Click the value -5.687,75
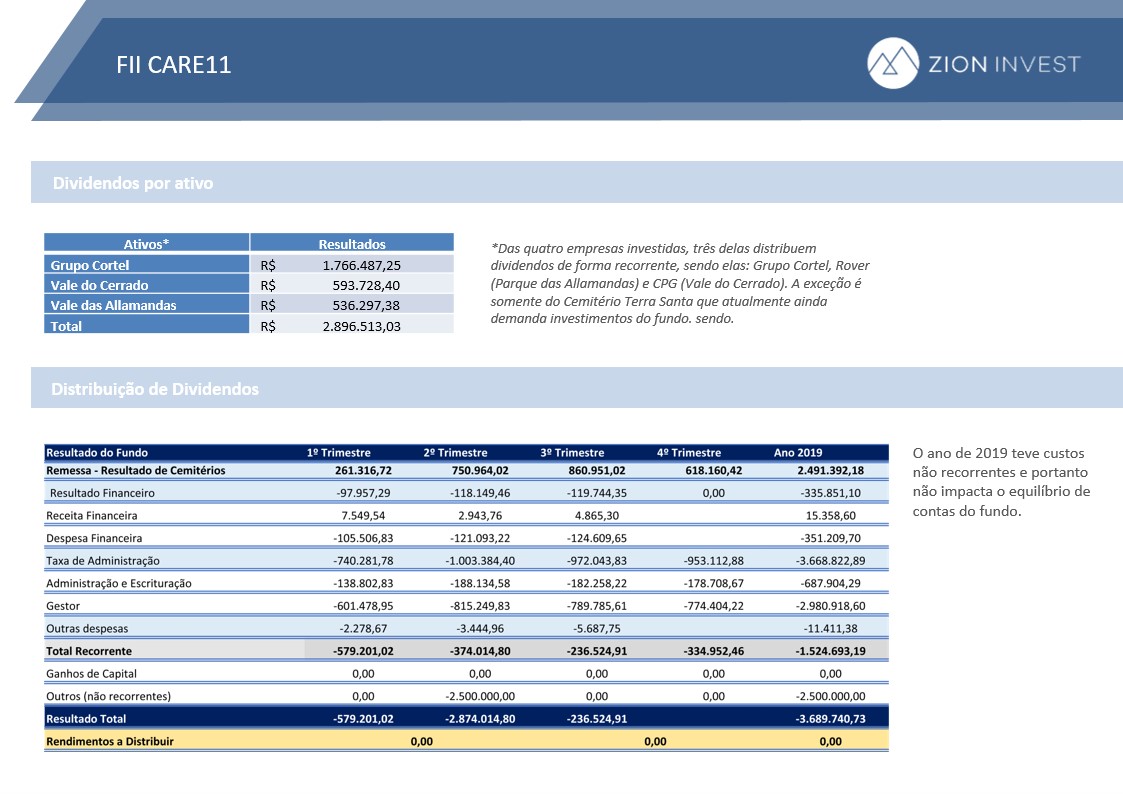 [x=597, y=629]
